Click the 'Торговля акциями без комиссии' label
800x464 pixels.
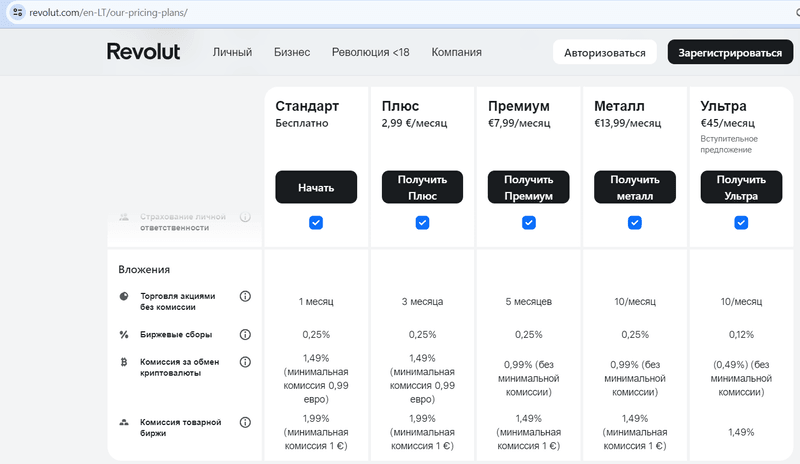pyautogui.click(x=178, y=301)
